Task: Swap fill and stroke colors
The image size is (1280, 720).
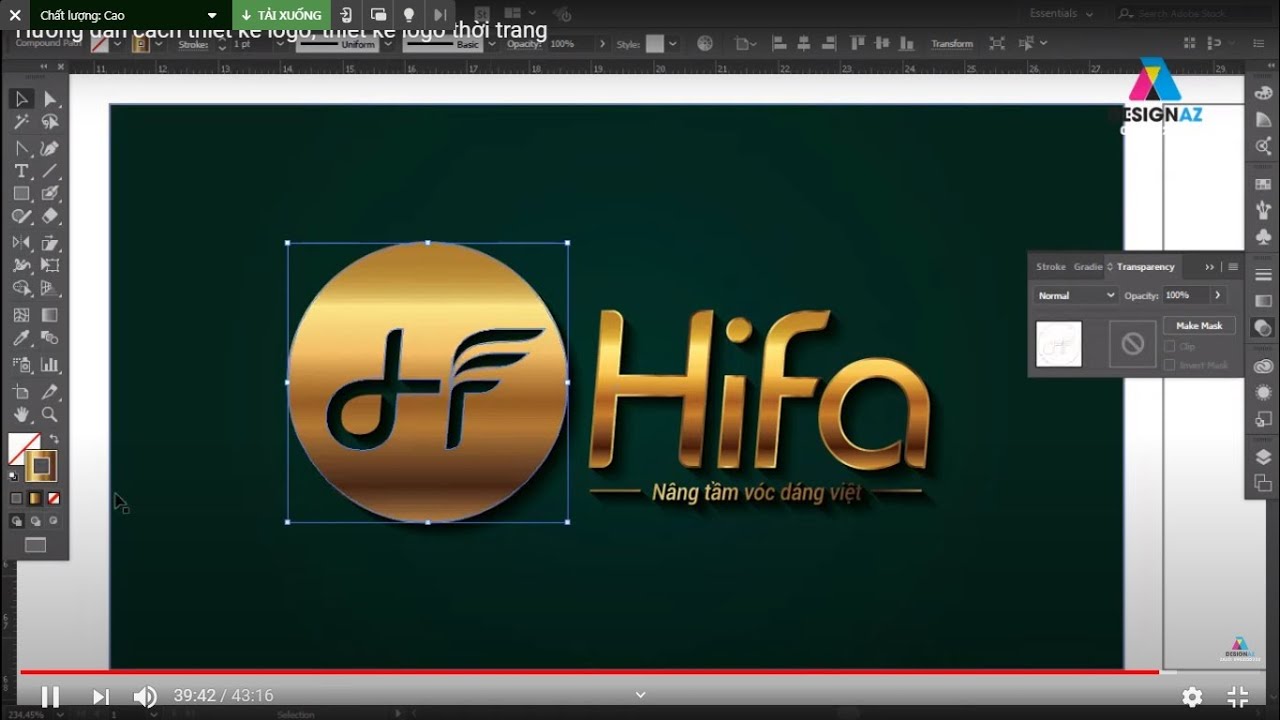Action: click(x=53, y=439)
